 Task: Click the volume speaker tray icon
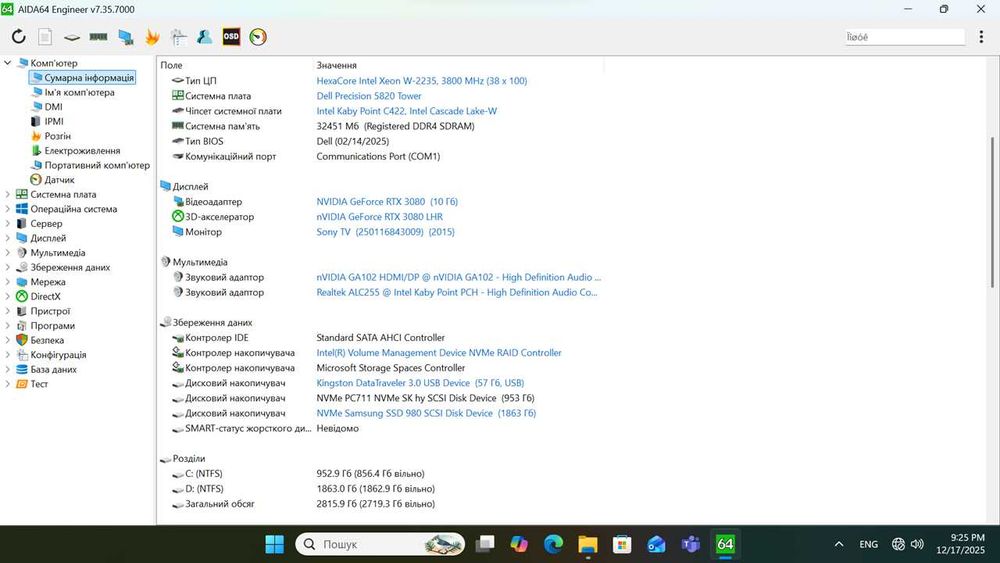[917, 544]
